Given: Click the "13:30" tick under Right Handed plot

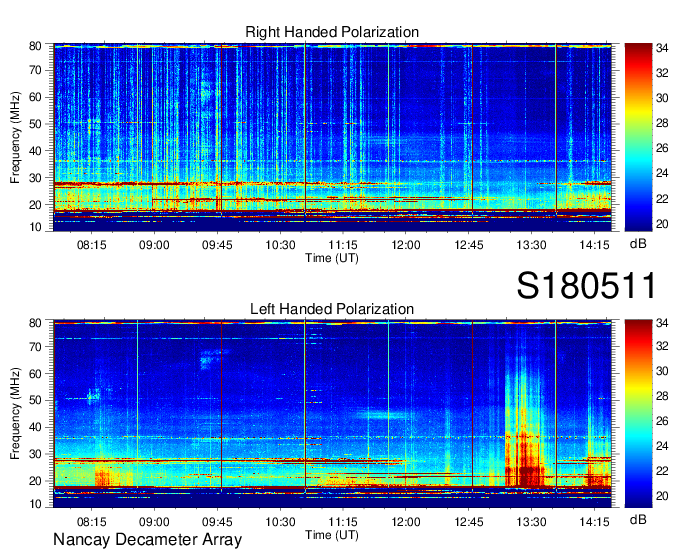Looking at the screenshot, I should [x=531, y=245].
